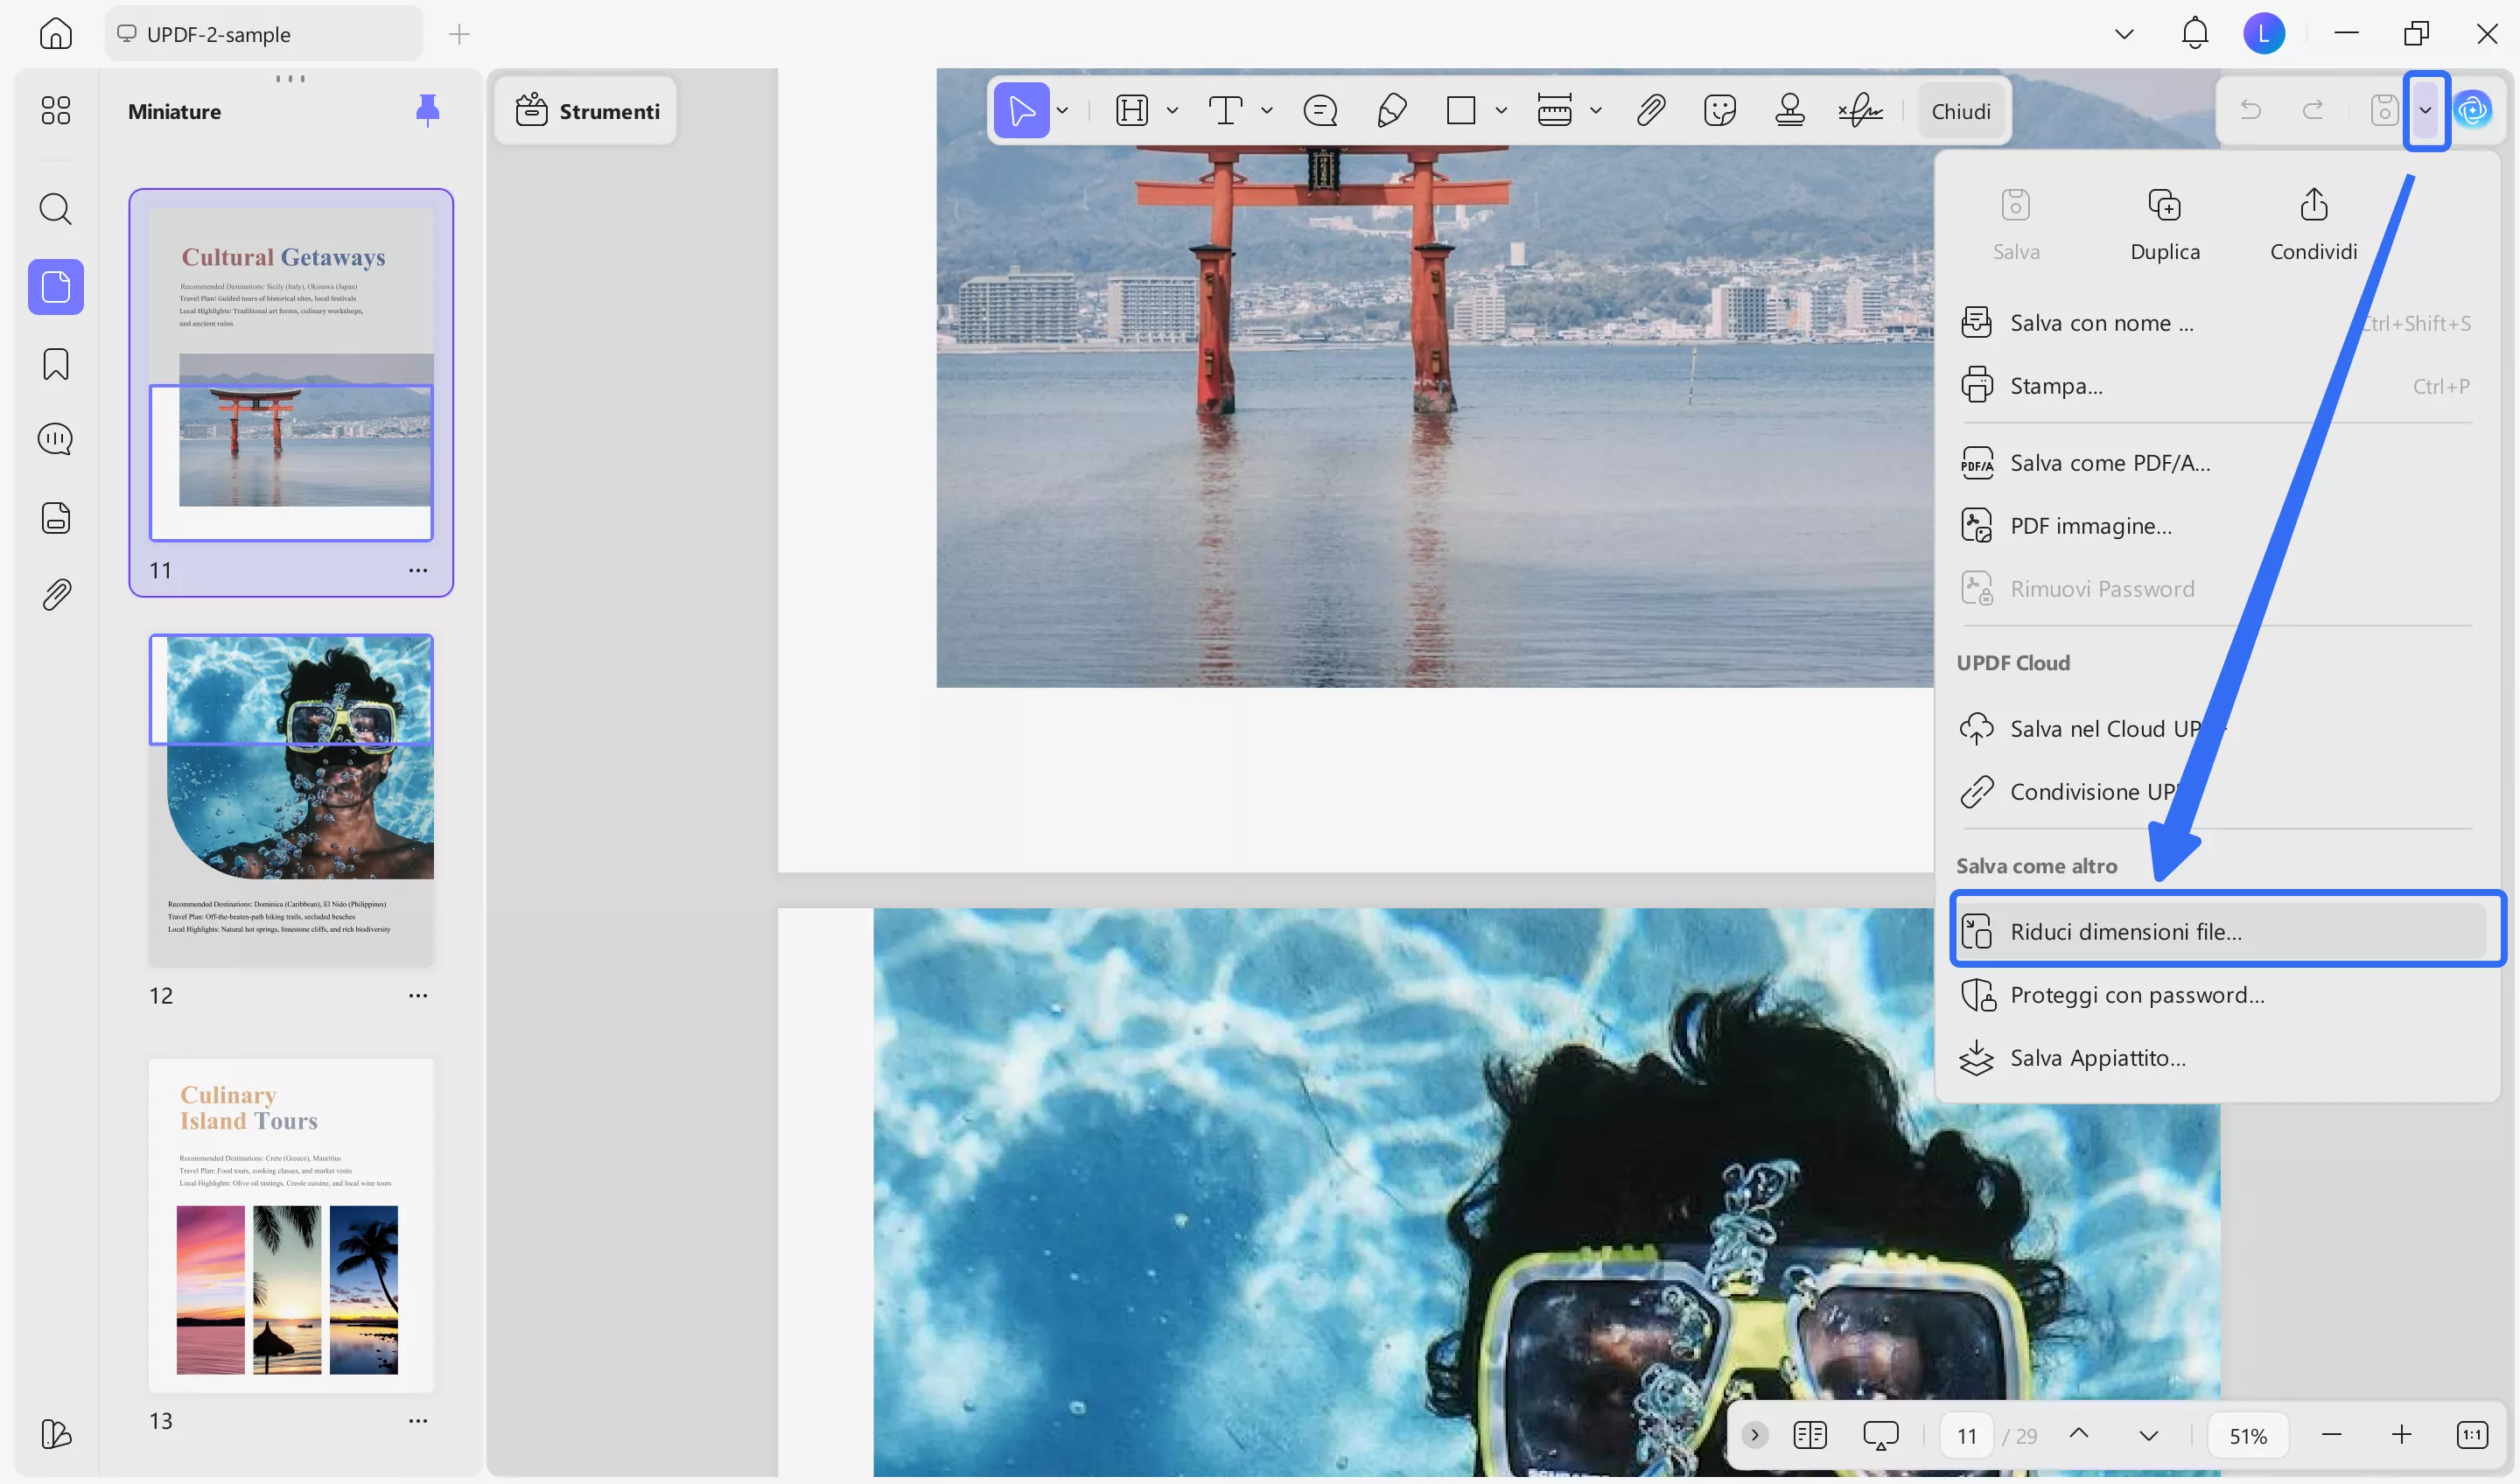The image size is (2520, 1484).
Task: Select the stamp tool icon
Action: pos(1789,110)
